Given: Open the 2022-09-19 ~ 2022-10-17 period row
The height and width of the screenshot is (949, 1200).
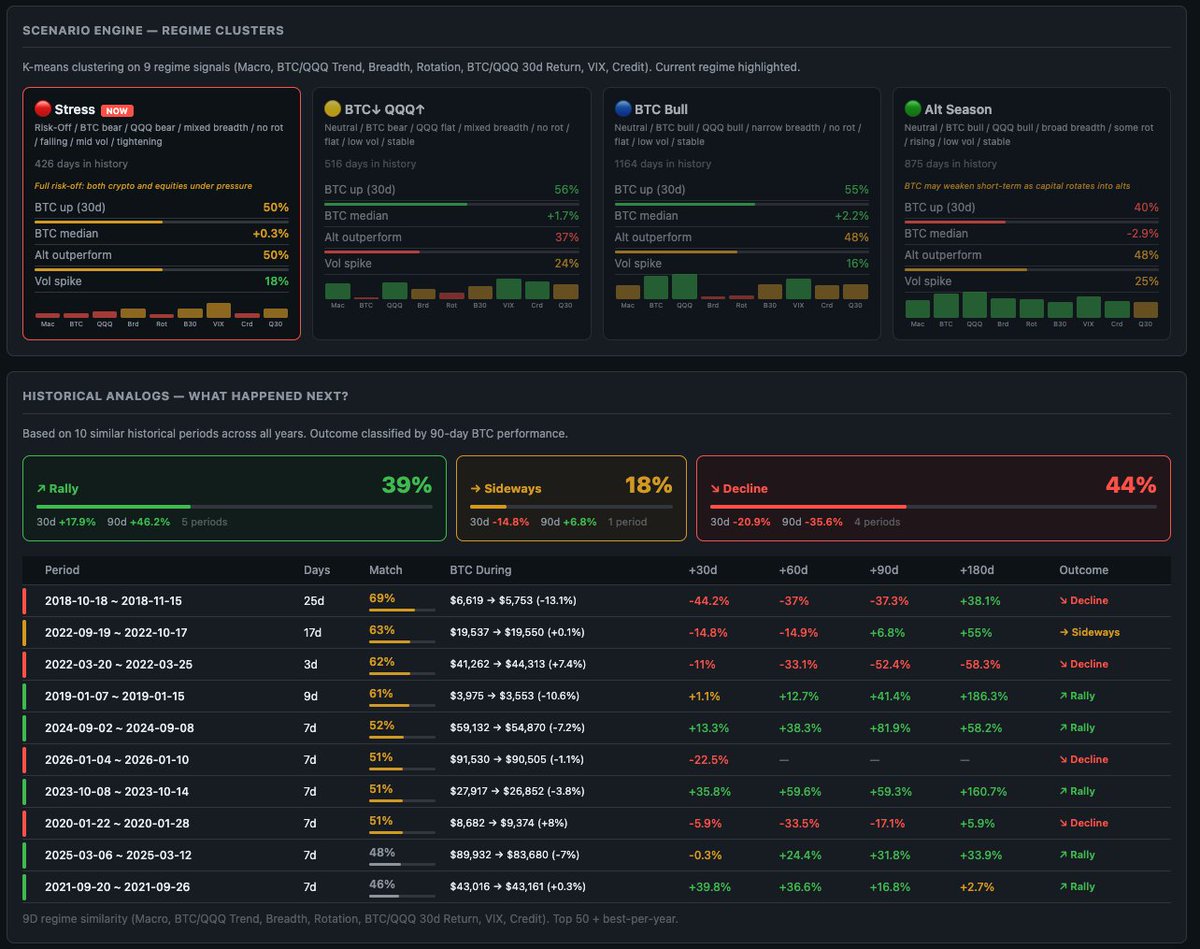Looking at the screenshot, I should pyautogui.click(x=116, y=633).
